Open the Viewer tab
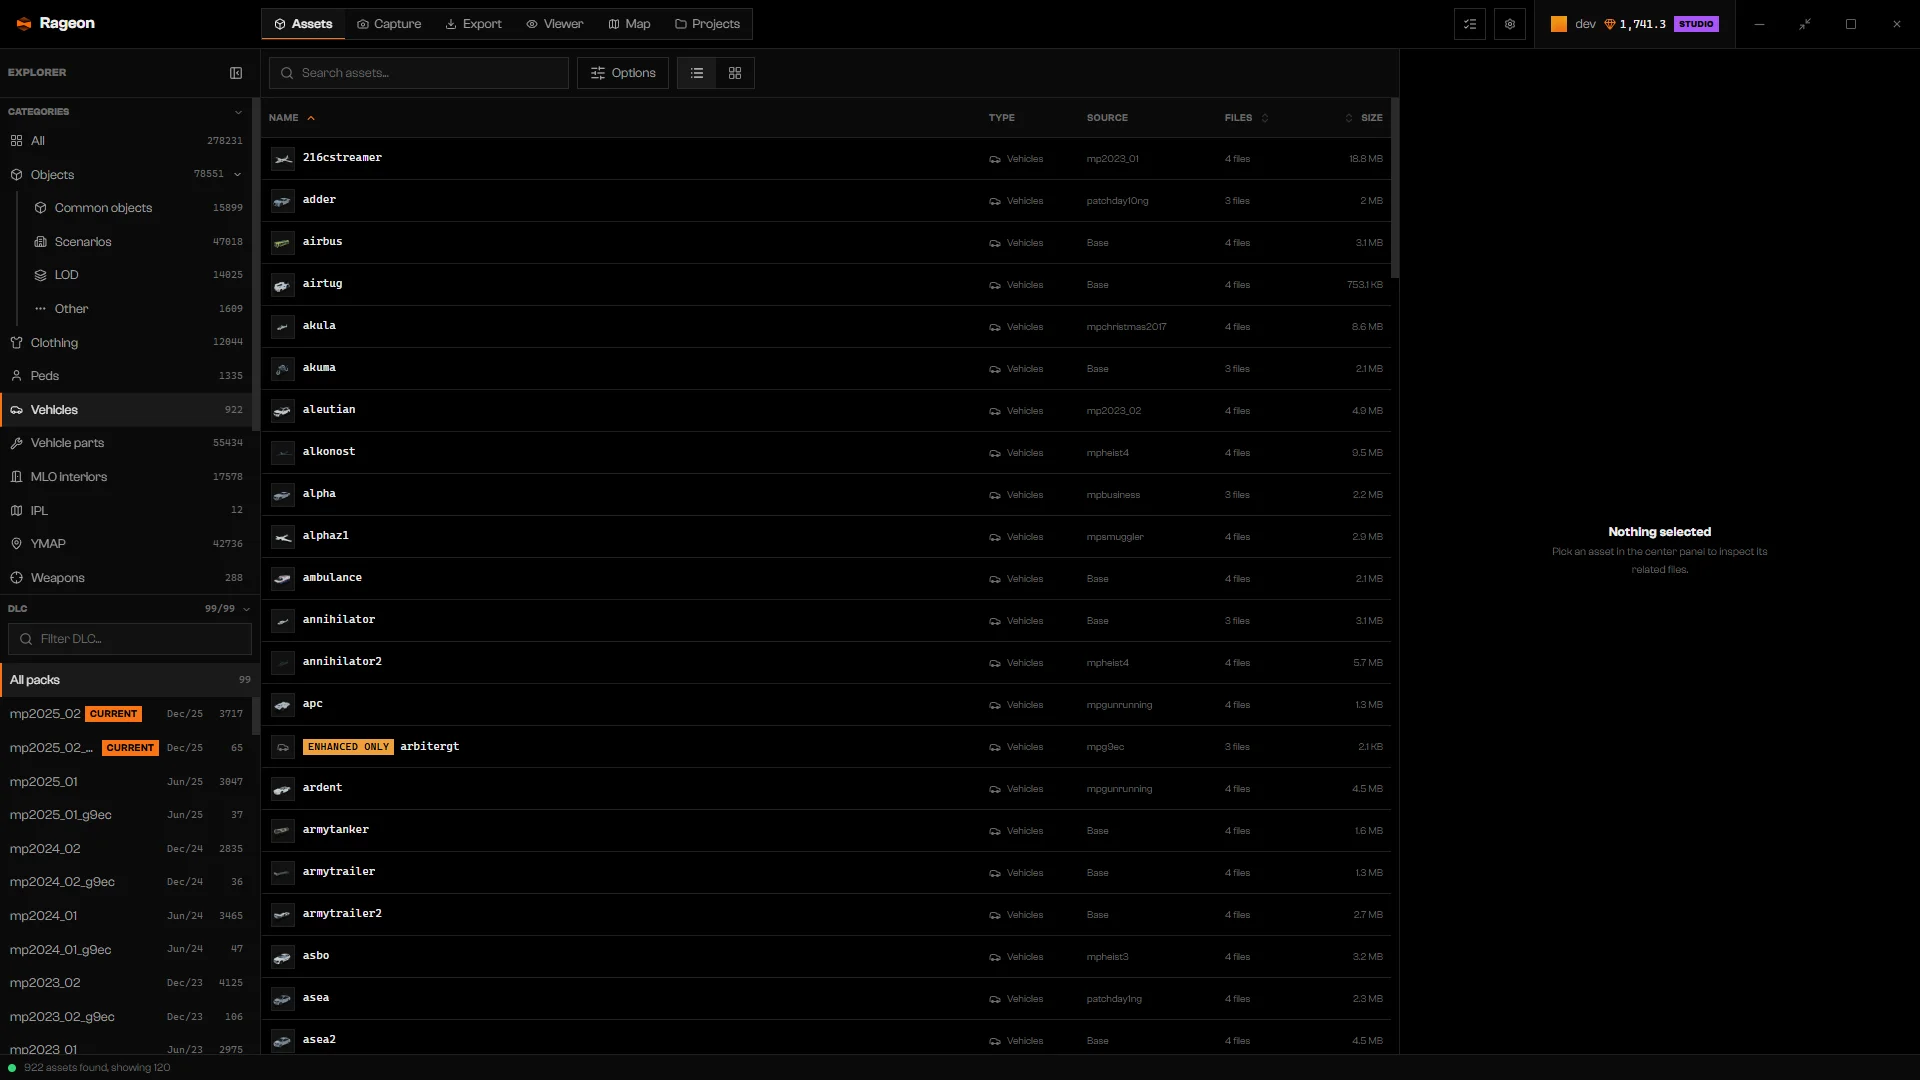The image size is (1920, 1080). (555, 24)
